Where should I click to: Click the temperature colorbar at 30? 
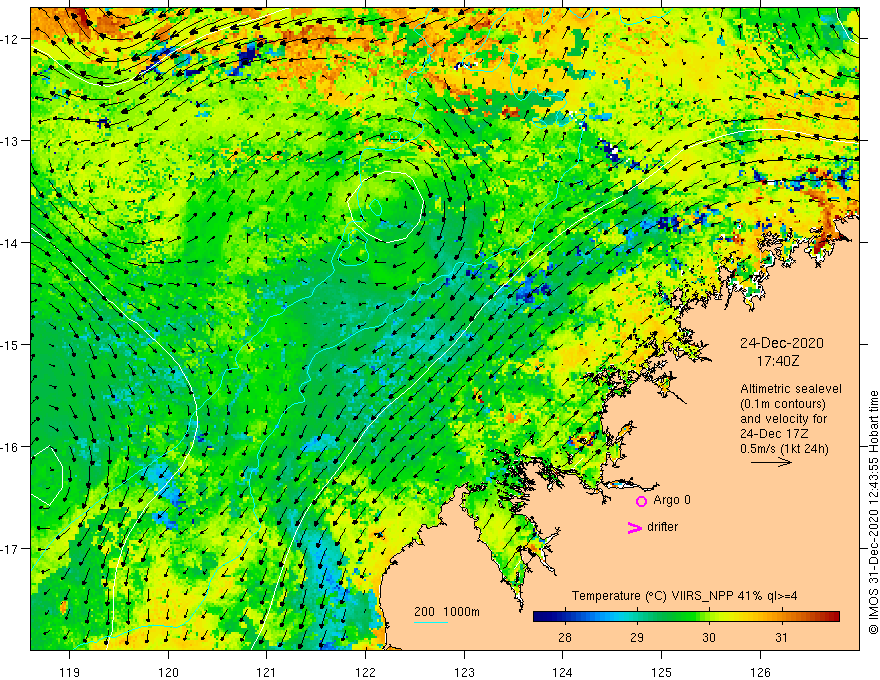point(709,617)
